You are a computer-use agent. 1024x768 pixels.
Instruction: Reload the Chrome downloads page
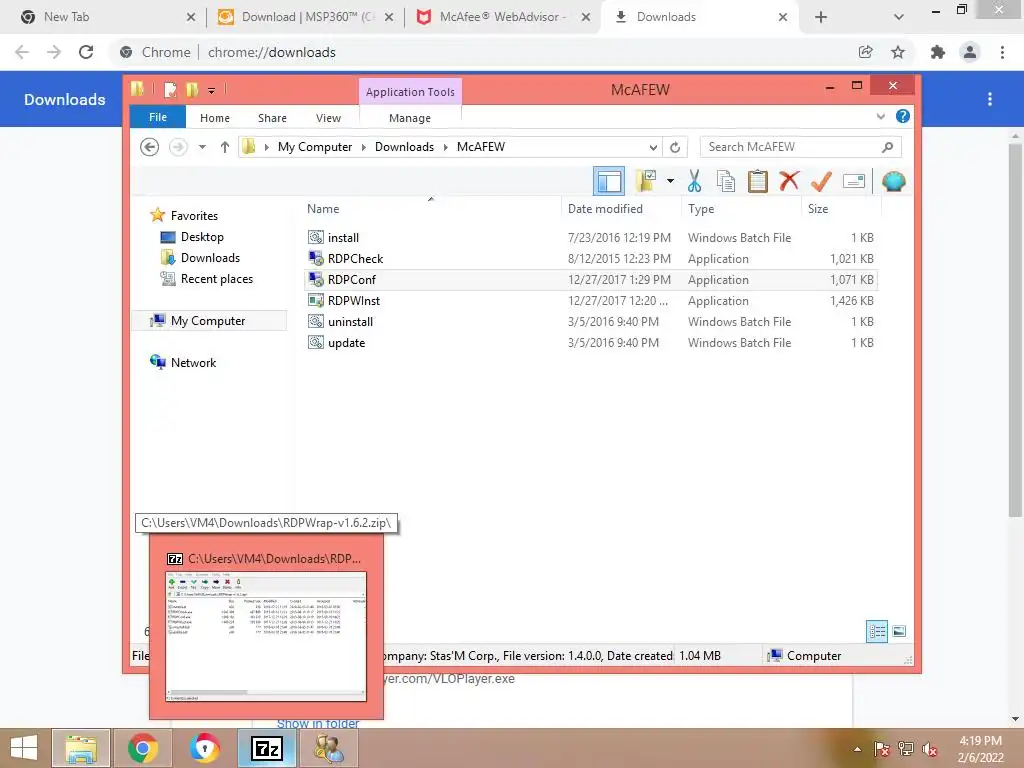pos(86,52)
